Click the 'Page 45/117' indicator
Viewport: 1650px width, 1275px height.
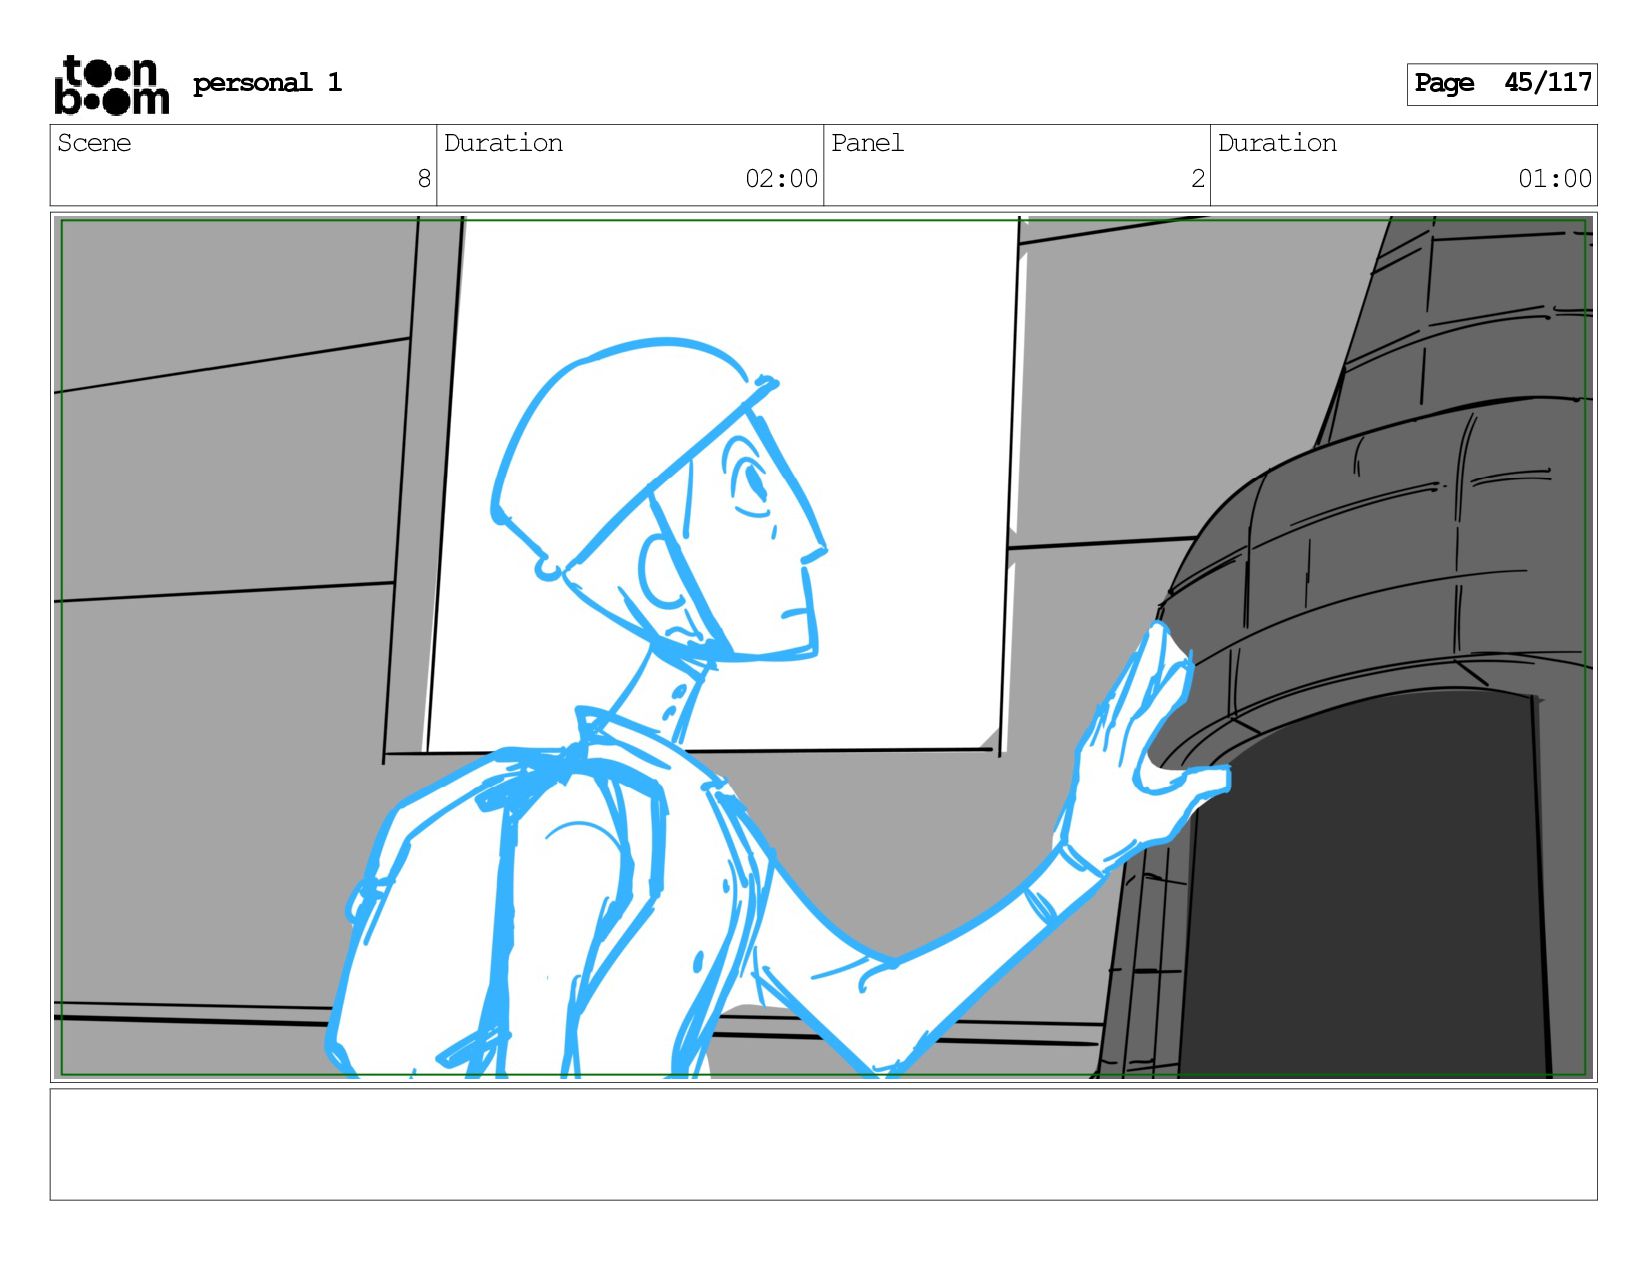1502,84
